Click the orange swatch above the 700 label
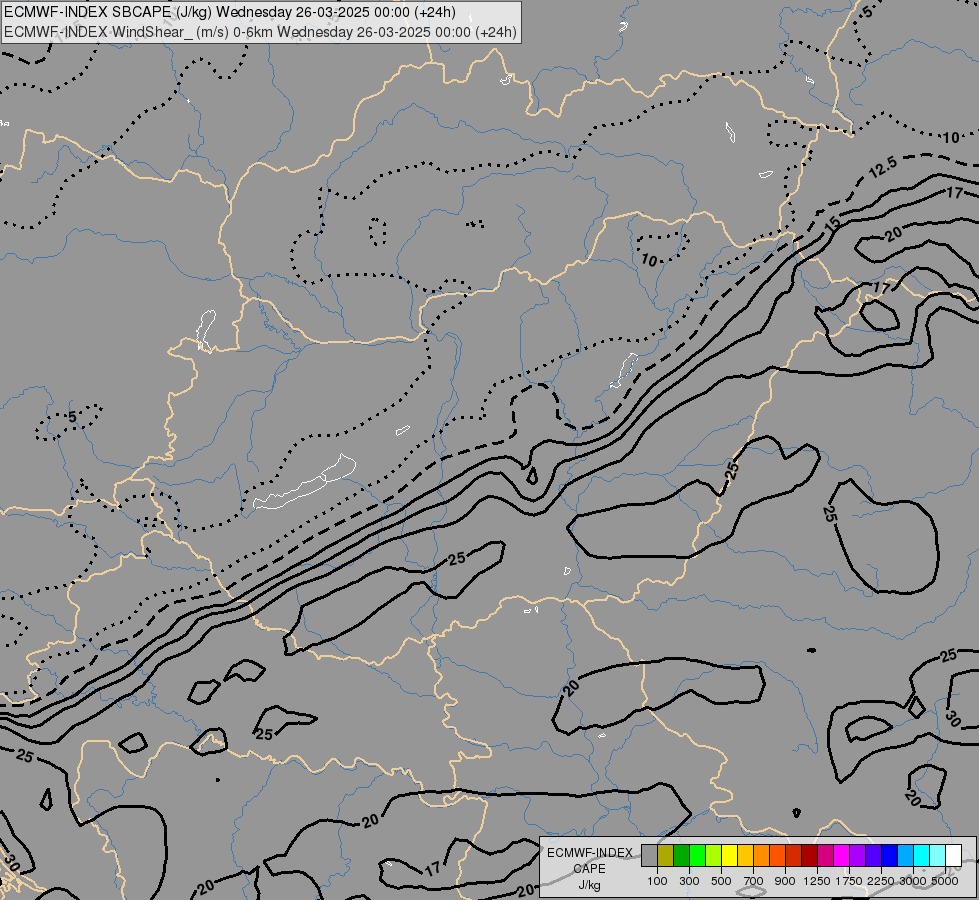Screen dimensions: 979x900 click(761, 855)
